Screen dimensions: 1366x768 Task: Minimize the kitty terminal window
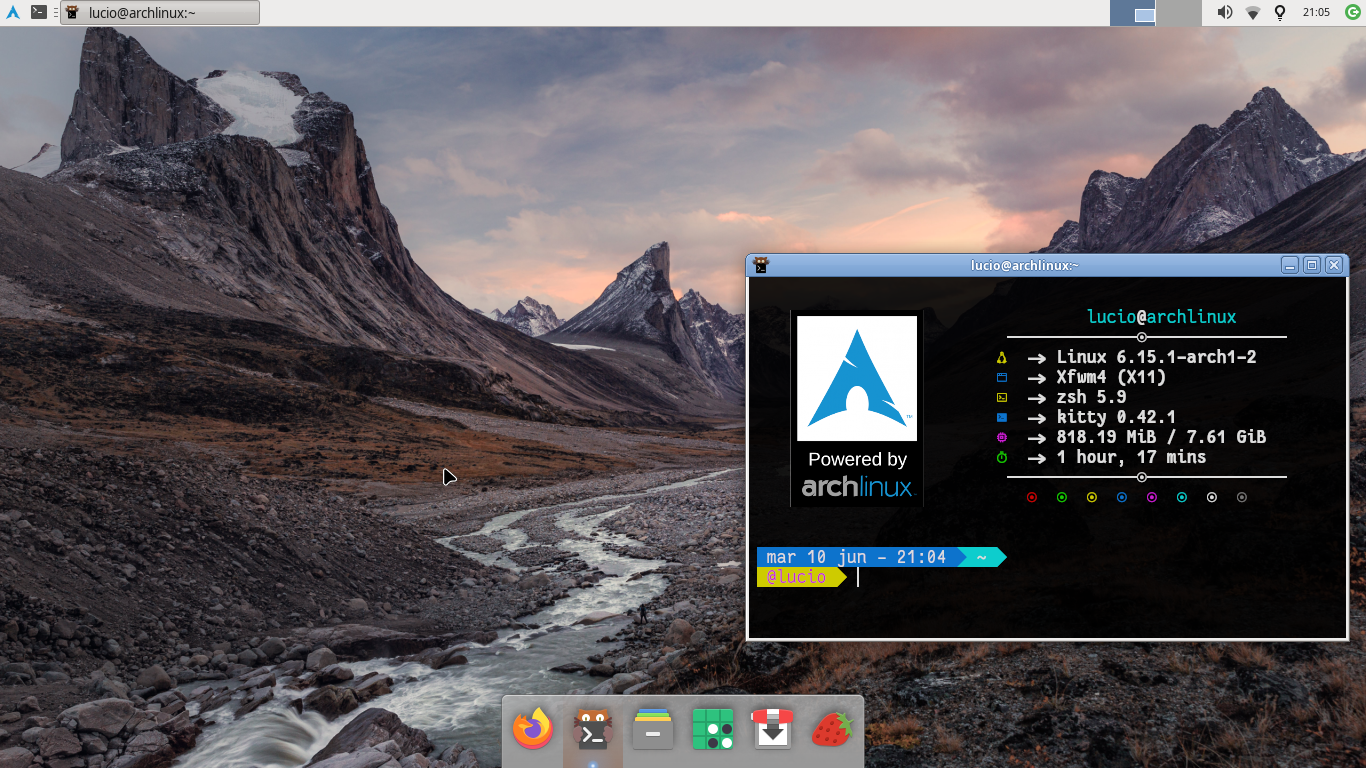[x=1290, y=265]
